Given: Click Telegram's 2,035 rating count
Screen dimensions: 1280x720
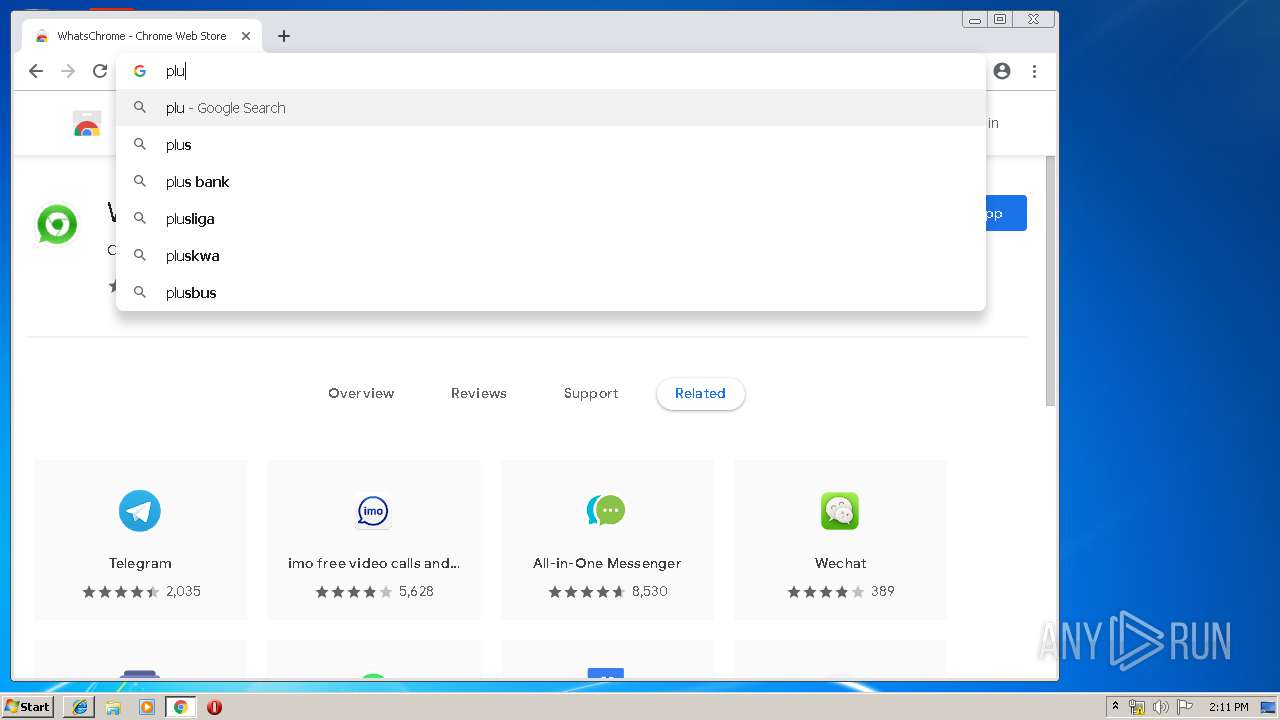Looking at the screenshot, I should pos(183,591).
